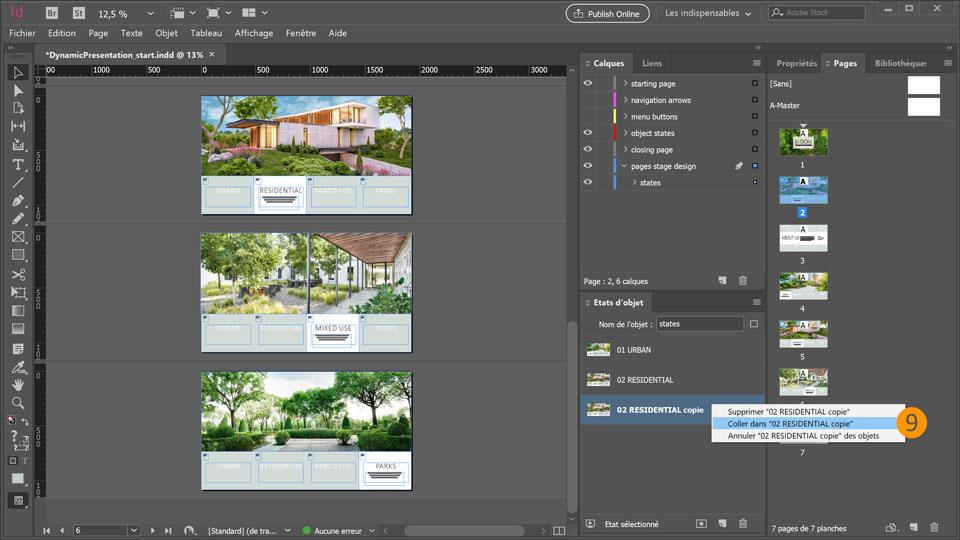Select the 01 URBAN object state
Screen dimensions: 960x540
[672, 350]
